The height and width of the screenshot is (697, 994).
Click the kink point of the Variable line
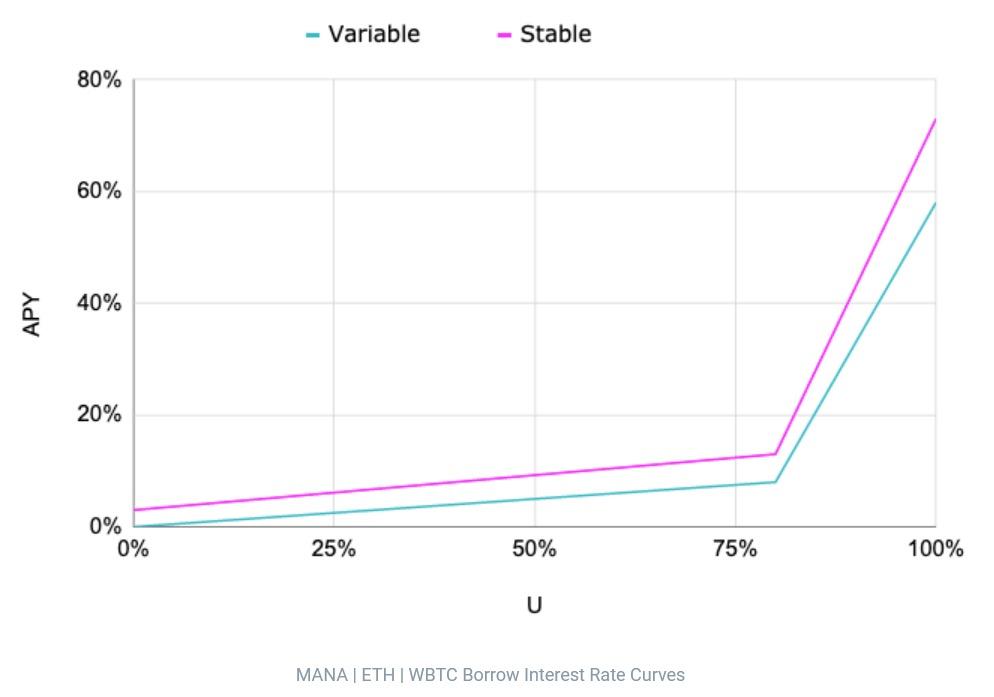point(775,482)
